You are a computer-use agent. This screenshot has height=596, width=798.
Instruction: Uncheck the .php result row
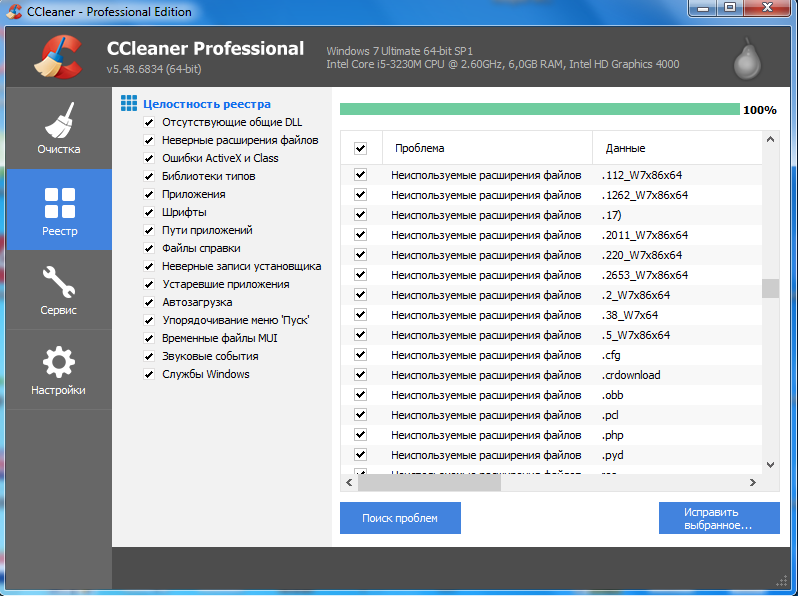(x=360, y=435)
